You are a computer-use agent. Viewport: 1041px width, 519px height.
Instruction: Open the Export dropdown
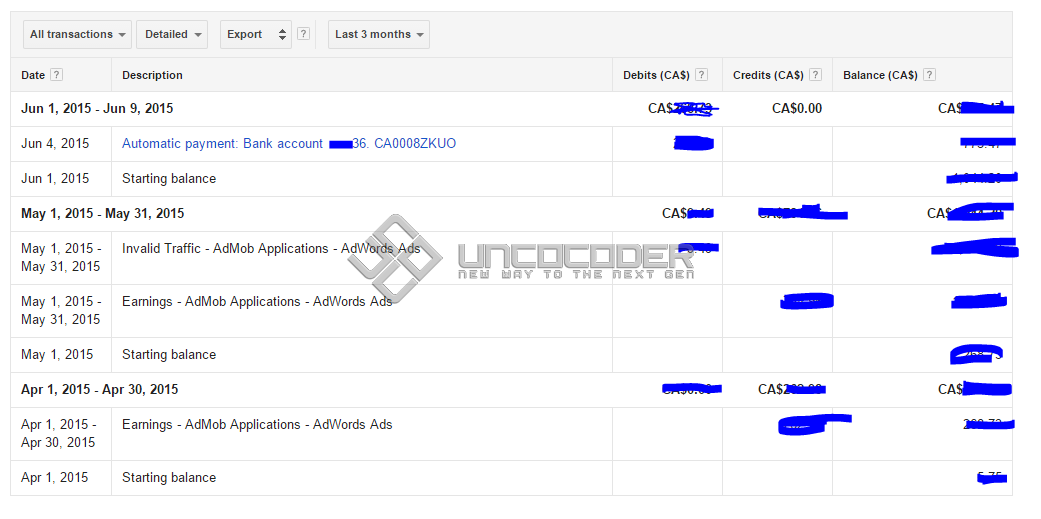[256, 35]
